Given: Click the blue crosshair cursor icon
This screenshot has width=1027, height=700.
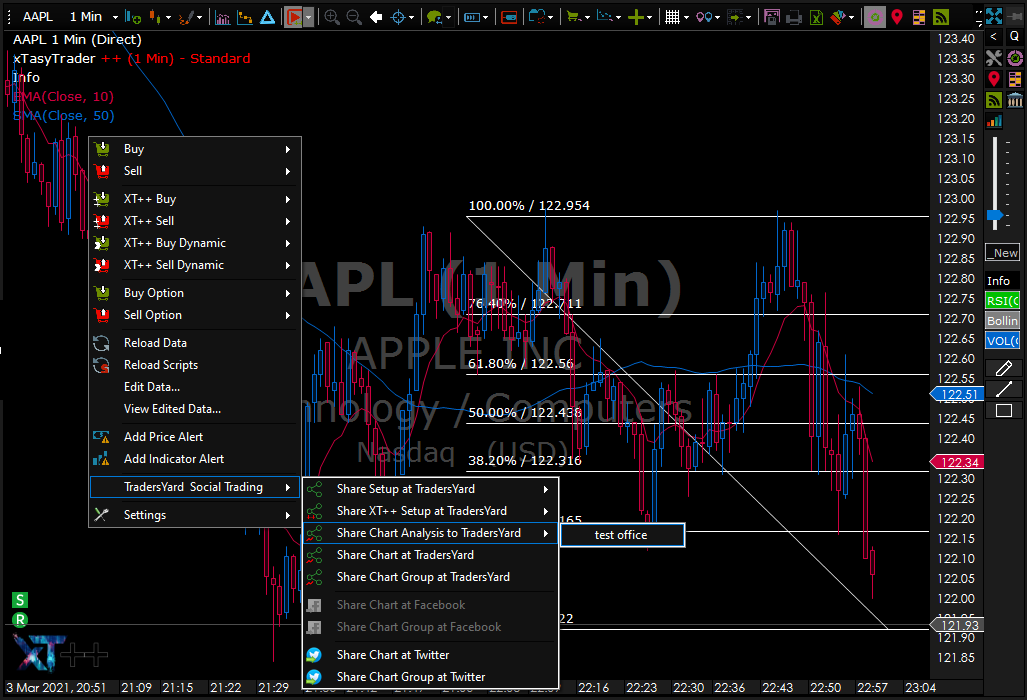Looking at the screenshot, I should point(398,17).
